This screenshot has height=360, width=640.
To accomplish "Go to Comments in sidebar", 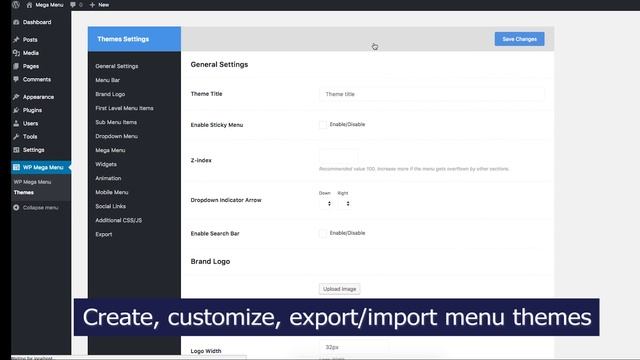I will tap(37, 79).
